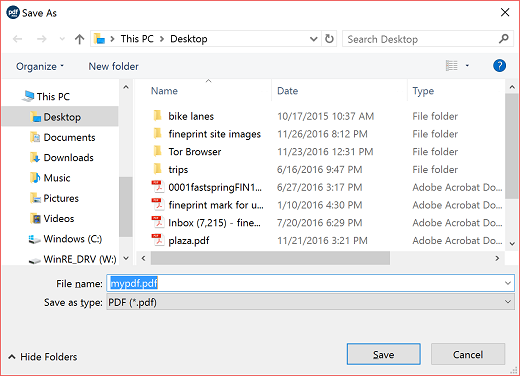Viewport: 520px width, 376px height.
Task: Open the recent locations dropdown arrow
Action: 62,39
